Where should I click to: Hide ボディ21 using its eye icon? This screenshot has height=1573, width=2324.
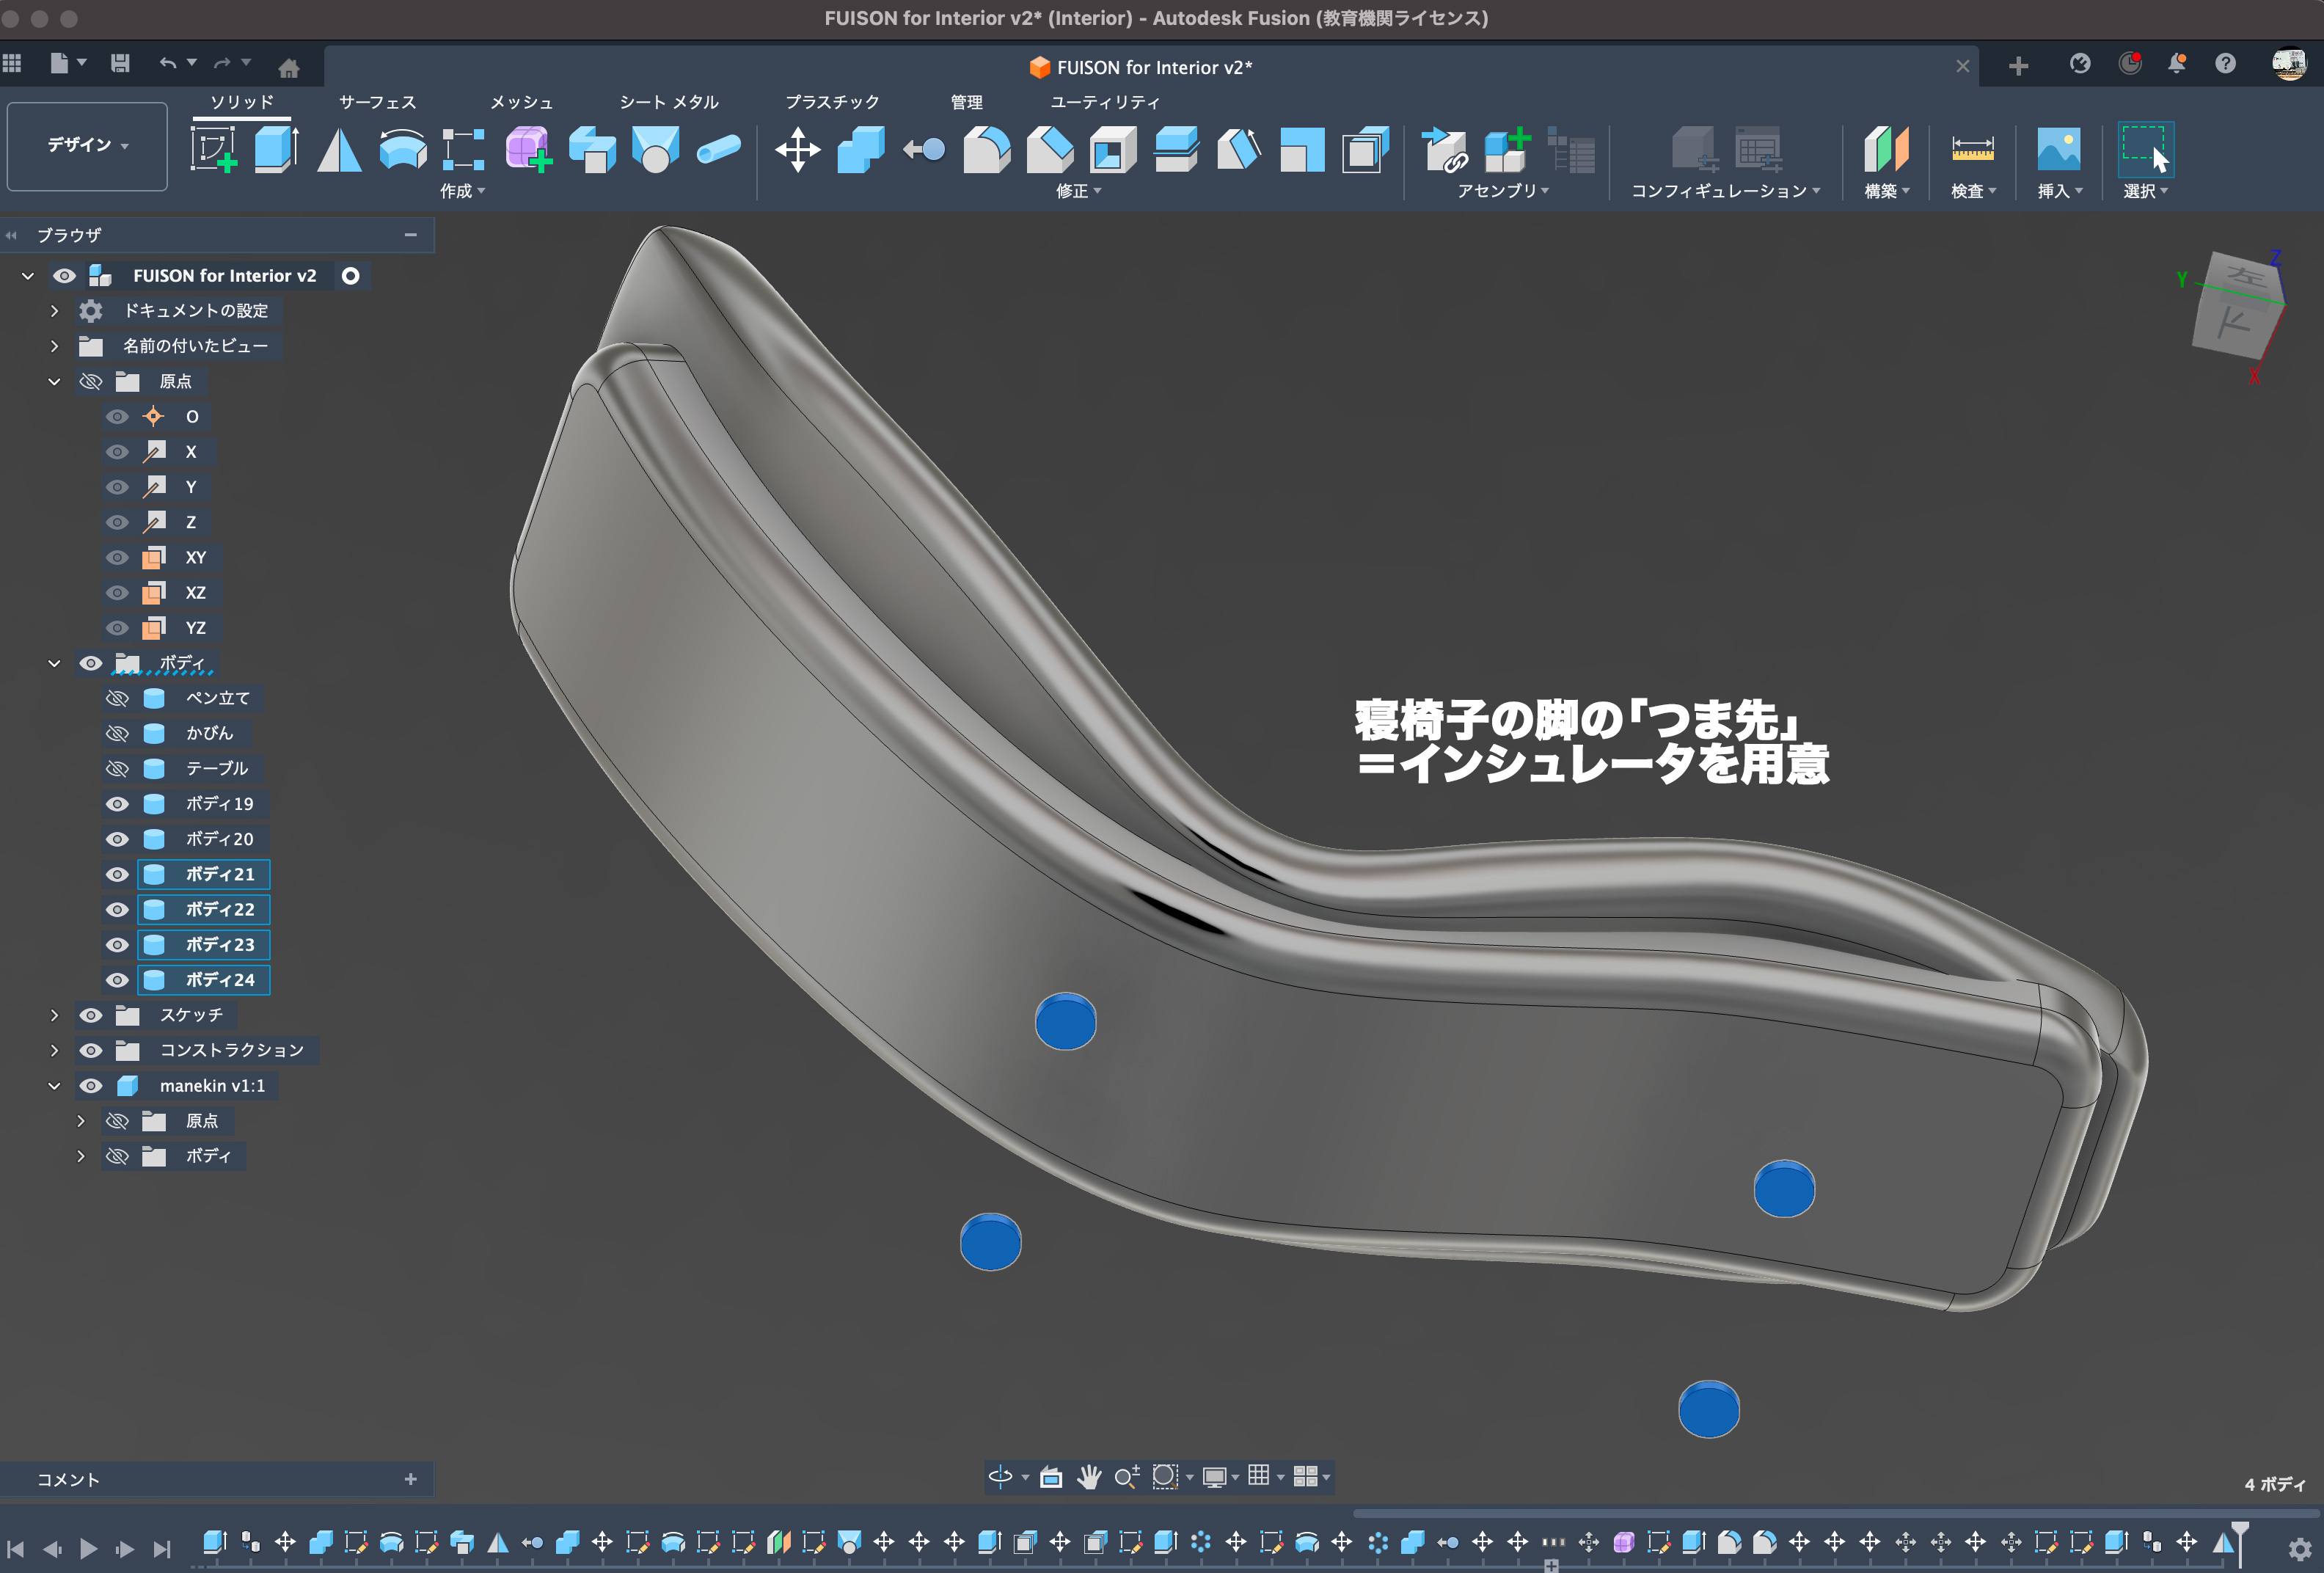coord(117,875)
